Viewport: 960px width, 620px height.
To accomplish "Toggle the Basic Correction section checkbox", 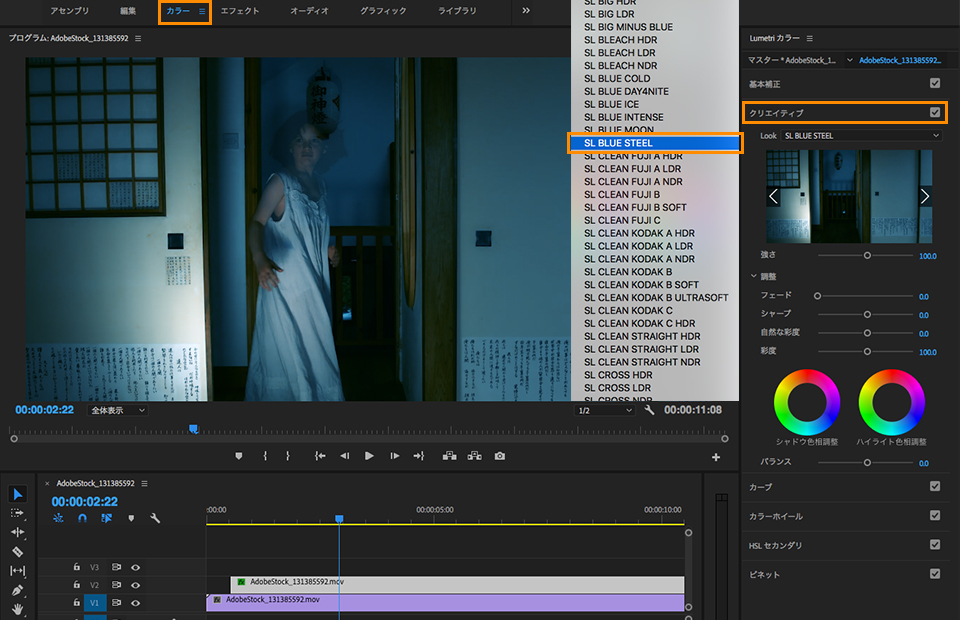I will point(935,83).
